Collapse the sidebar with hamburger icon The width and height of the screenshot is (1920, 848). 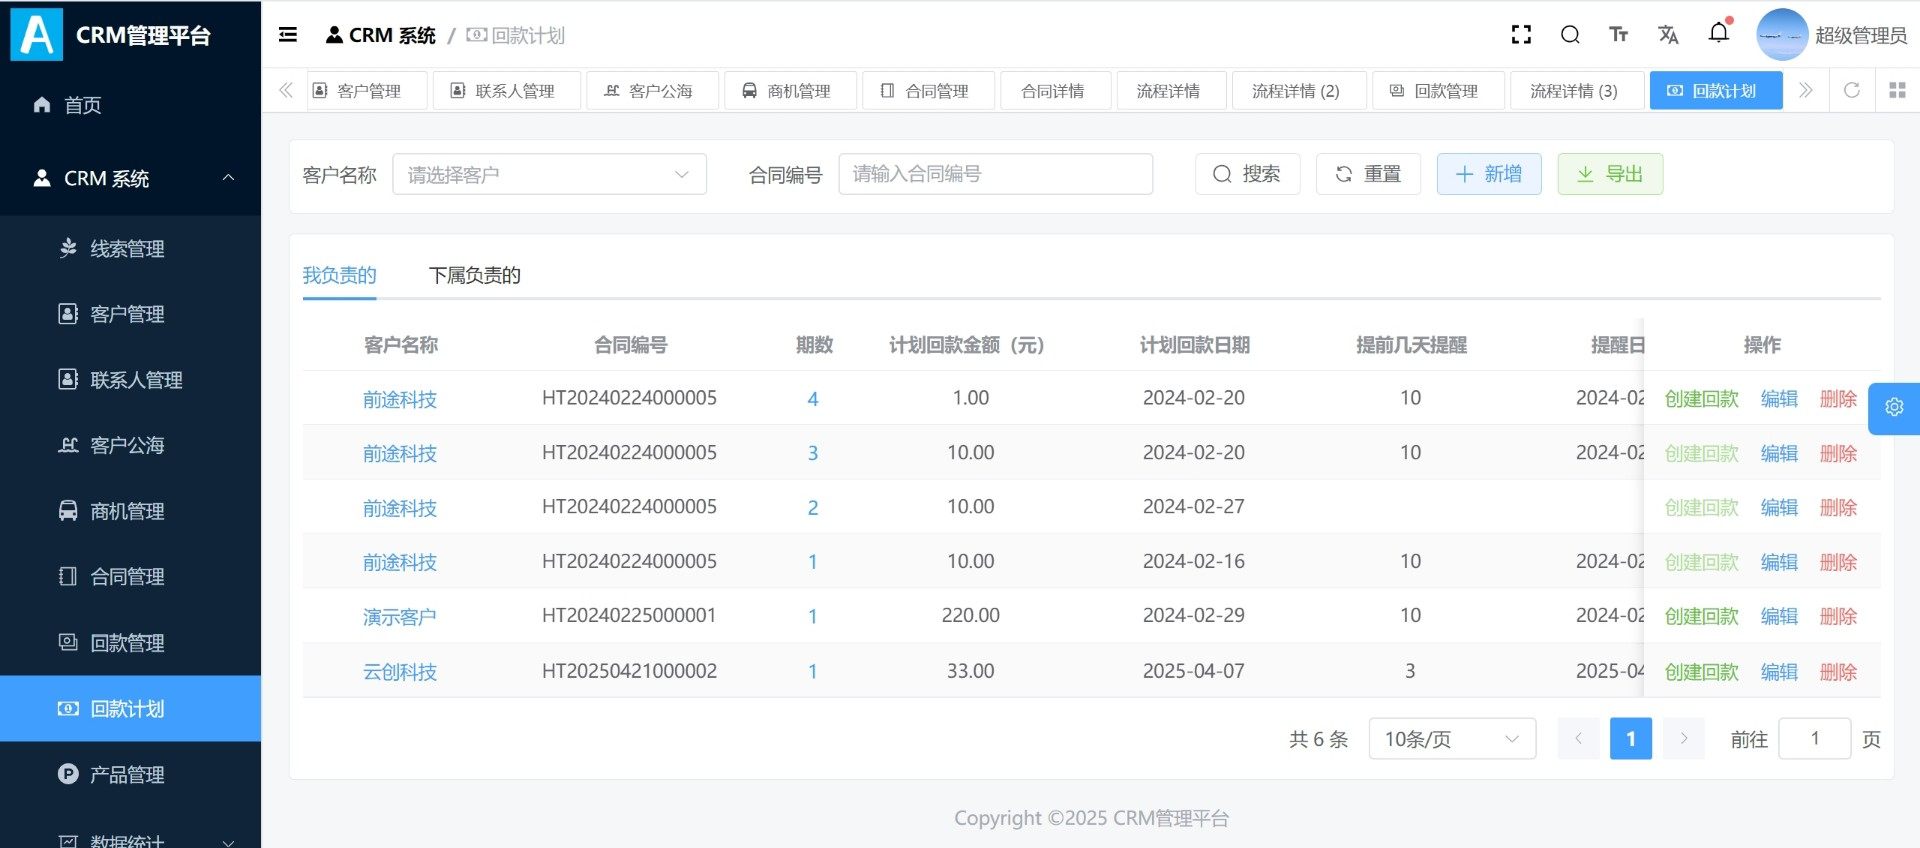[288, 35]
